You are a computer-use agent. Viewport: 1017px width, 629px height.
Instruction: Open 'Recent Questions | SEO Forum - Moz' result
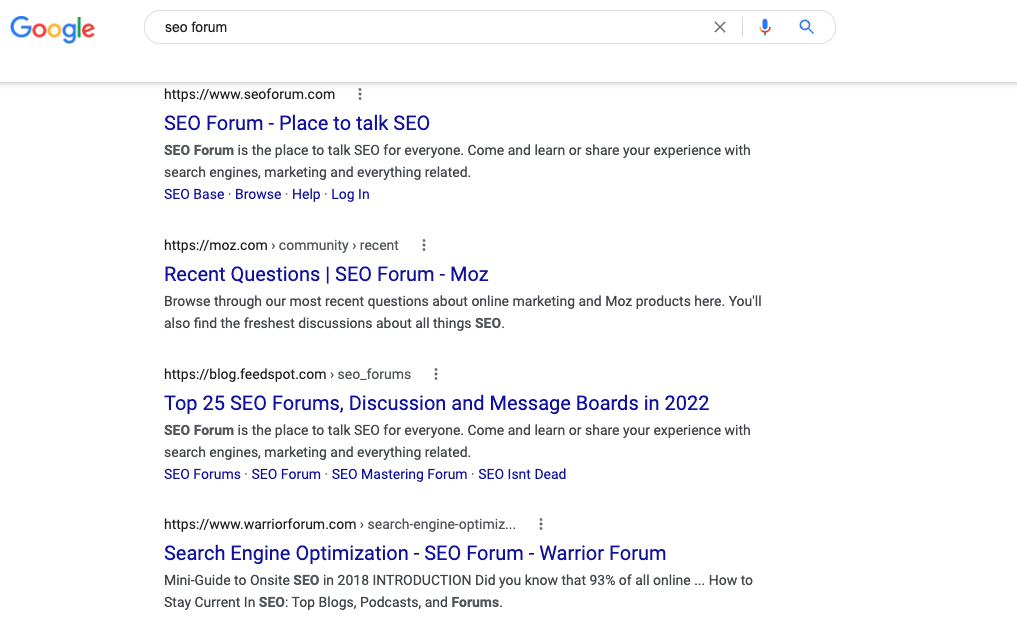[x=326, y=274]
